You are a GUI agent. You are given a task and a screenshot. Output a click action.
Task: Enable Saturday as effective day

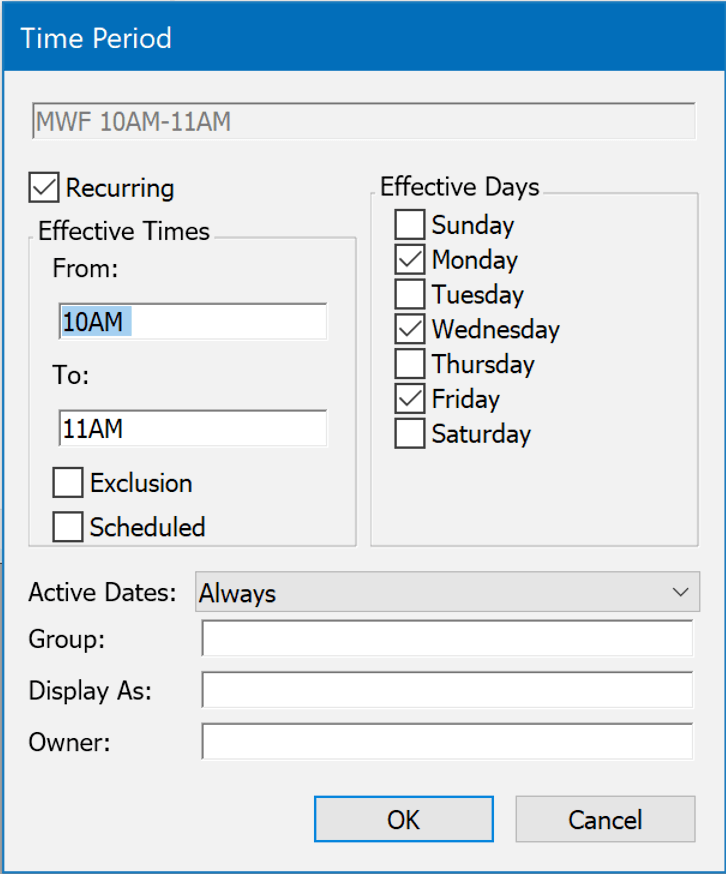coord(410,434)
